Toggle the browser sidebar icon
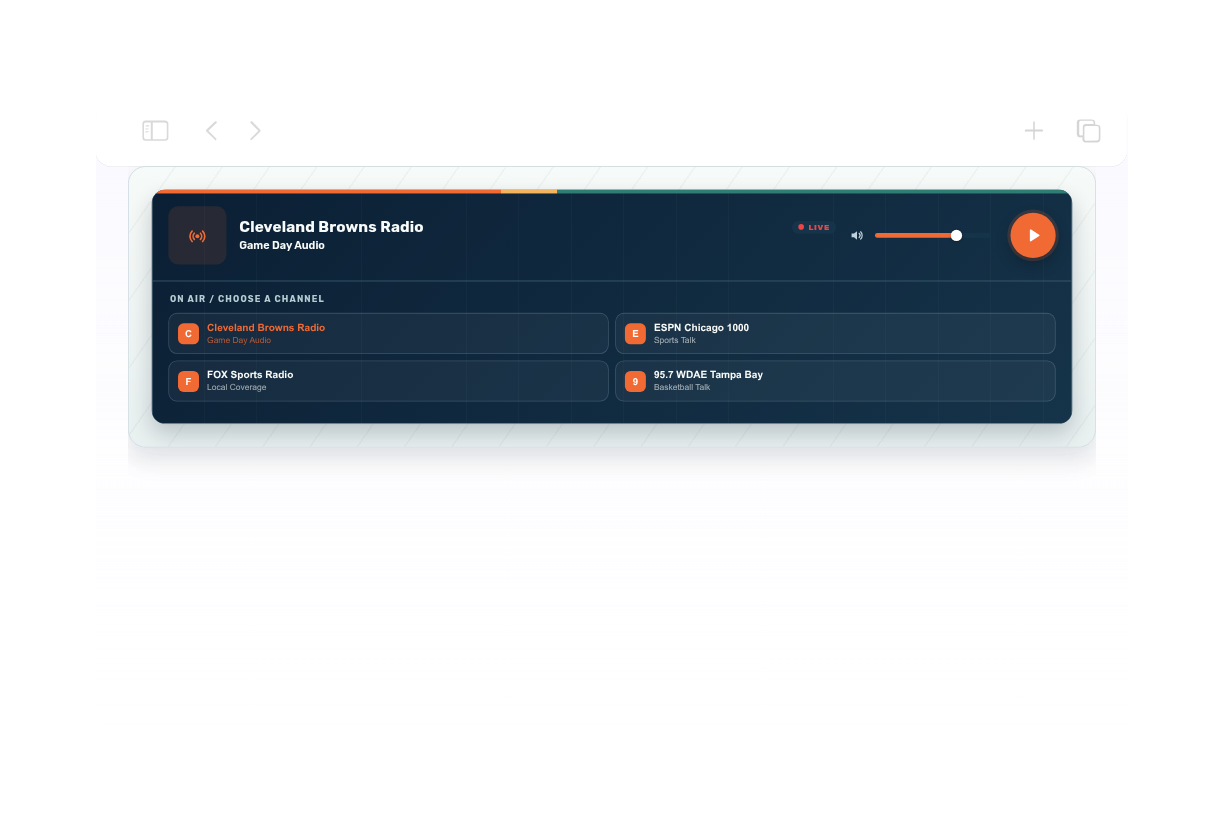 point(155,131)
